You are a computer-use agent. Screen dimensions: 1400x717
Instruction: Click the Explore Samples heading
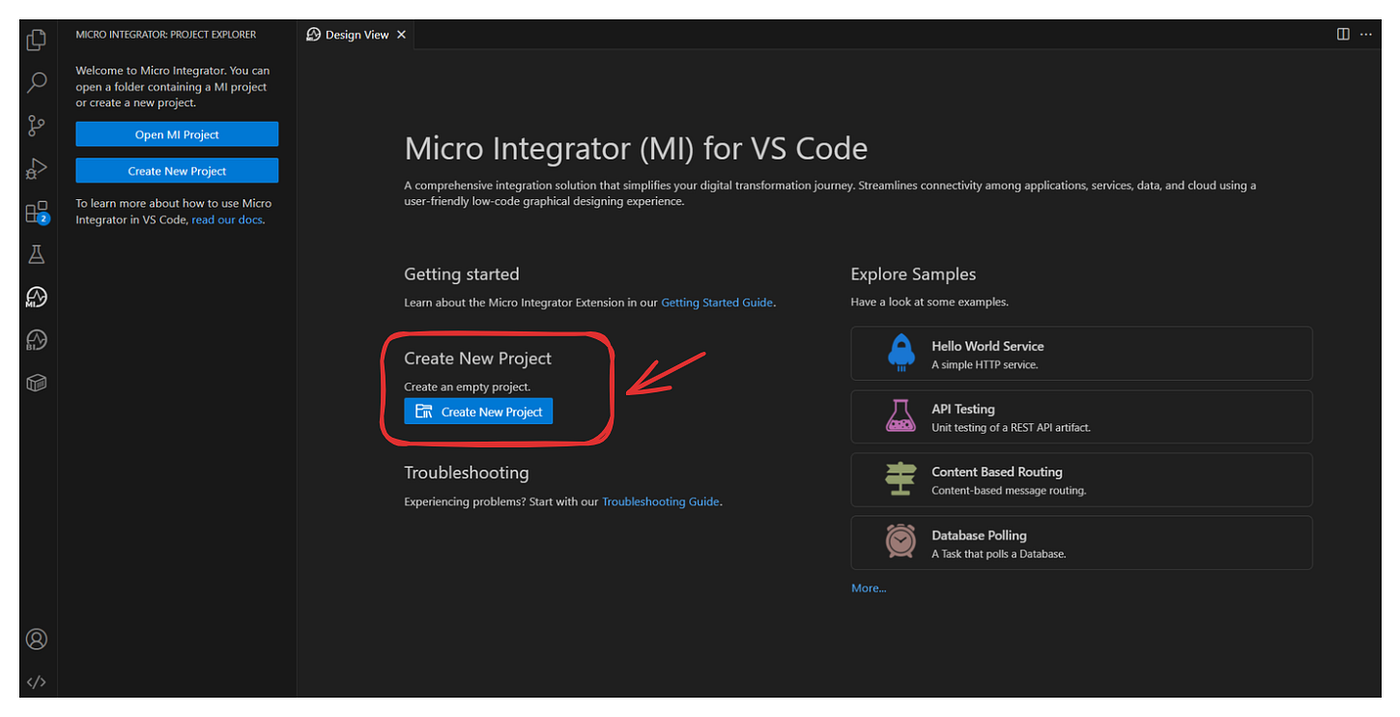(913, 274)
